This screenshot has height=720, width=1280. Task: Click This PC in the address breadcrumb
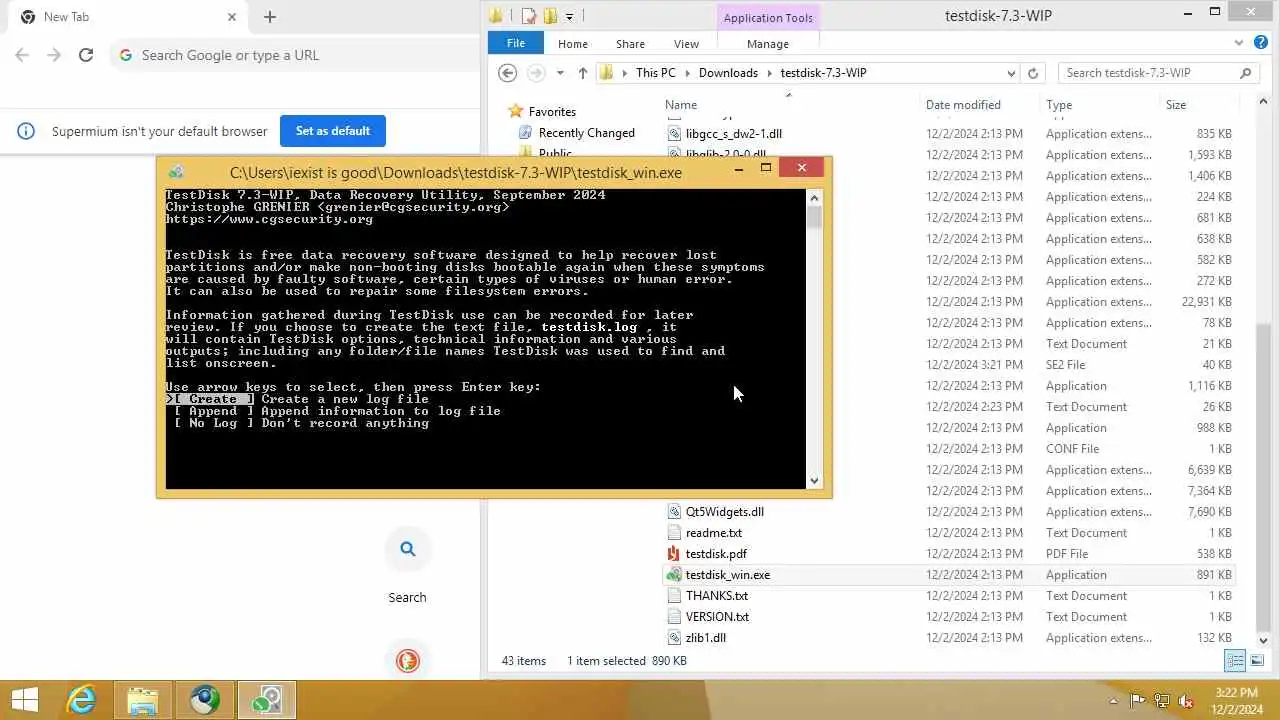click(x=656, y=73)
